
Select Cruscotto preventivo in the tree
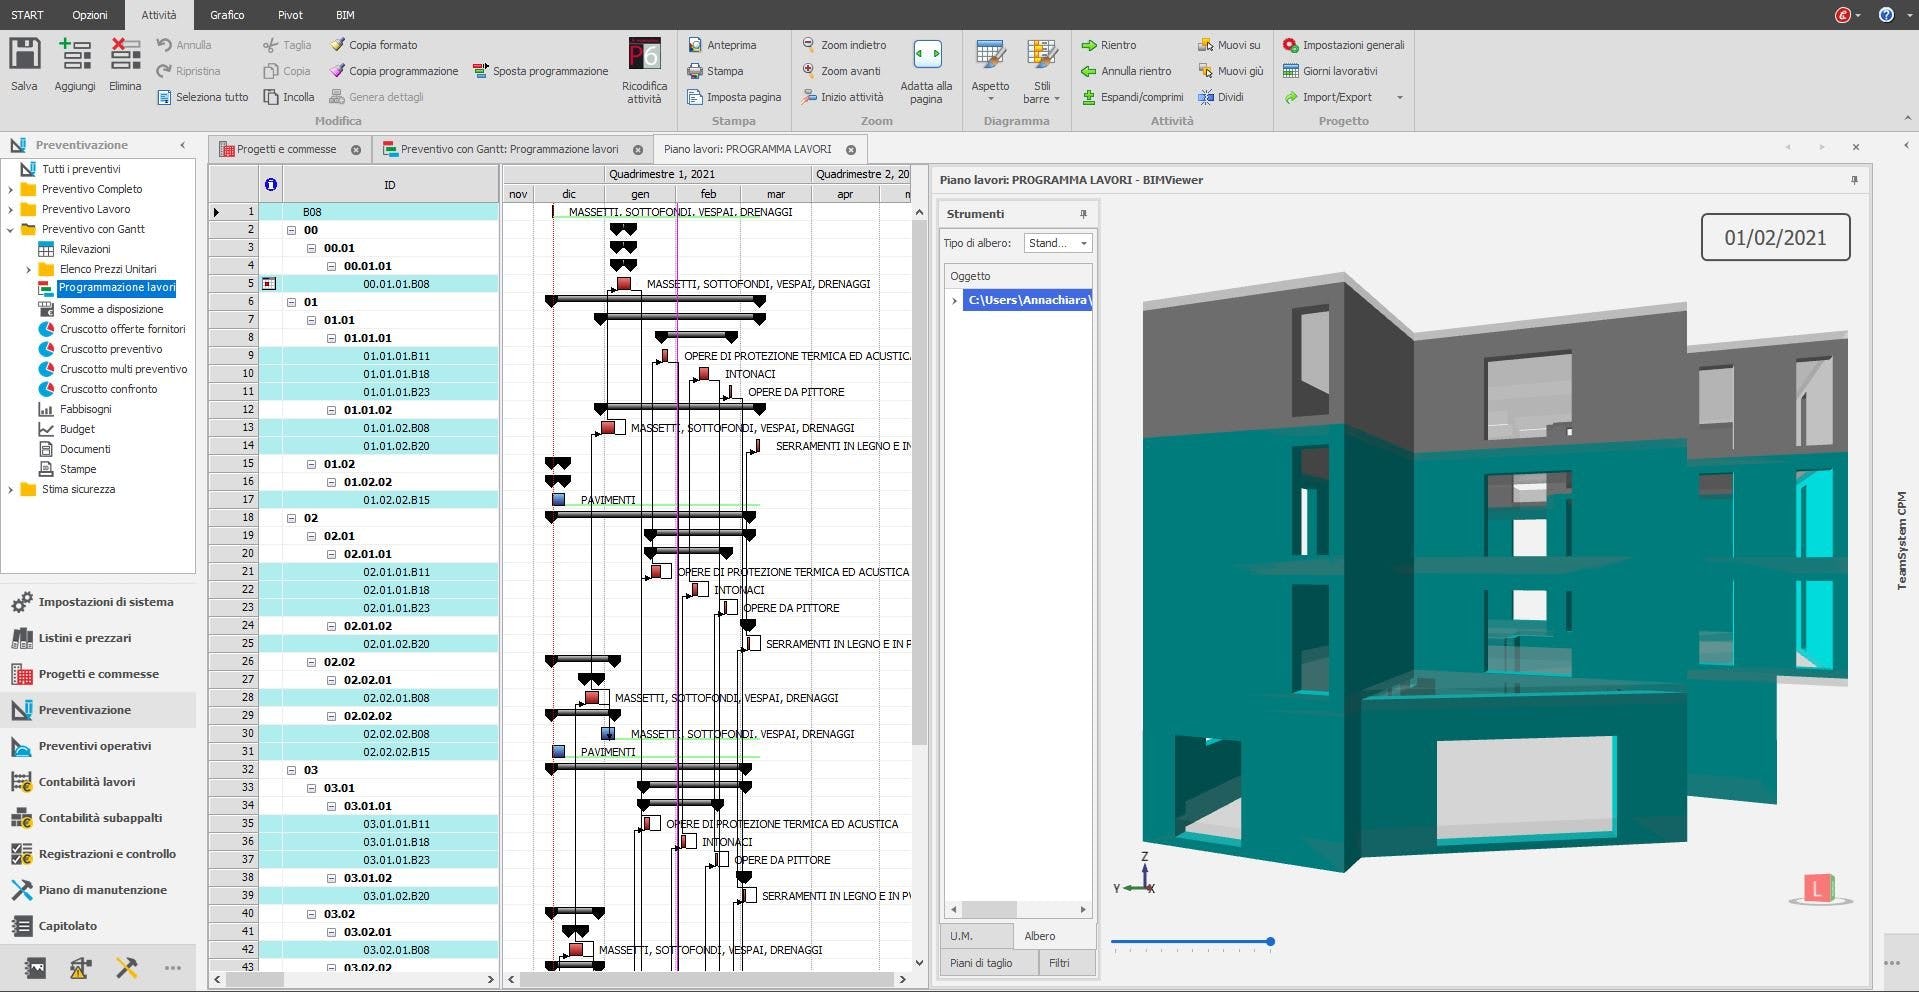click(x=110, y=349)
